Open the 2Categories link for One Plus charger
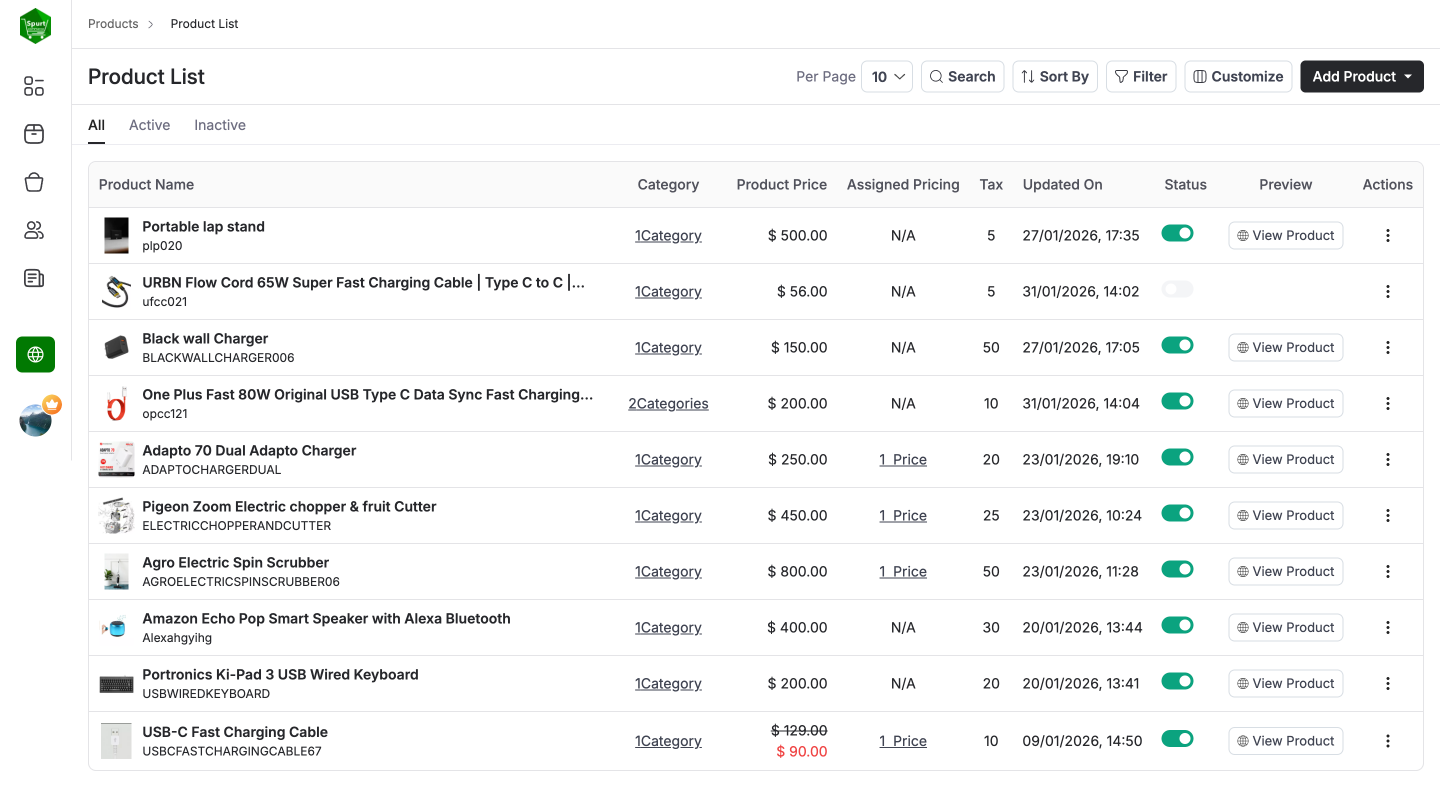This screenshot has height=810, width=1440. (x=668, y=403)
